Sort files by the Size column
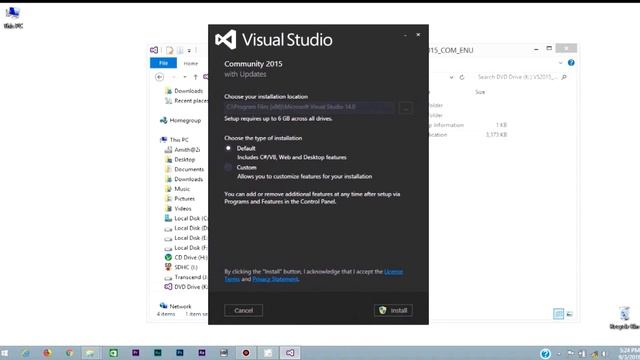 point(480,92)
